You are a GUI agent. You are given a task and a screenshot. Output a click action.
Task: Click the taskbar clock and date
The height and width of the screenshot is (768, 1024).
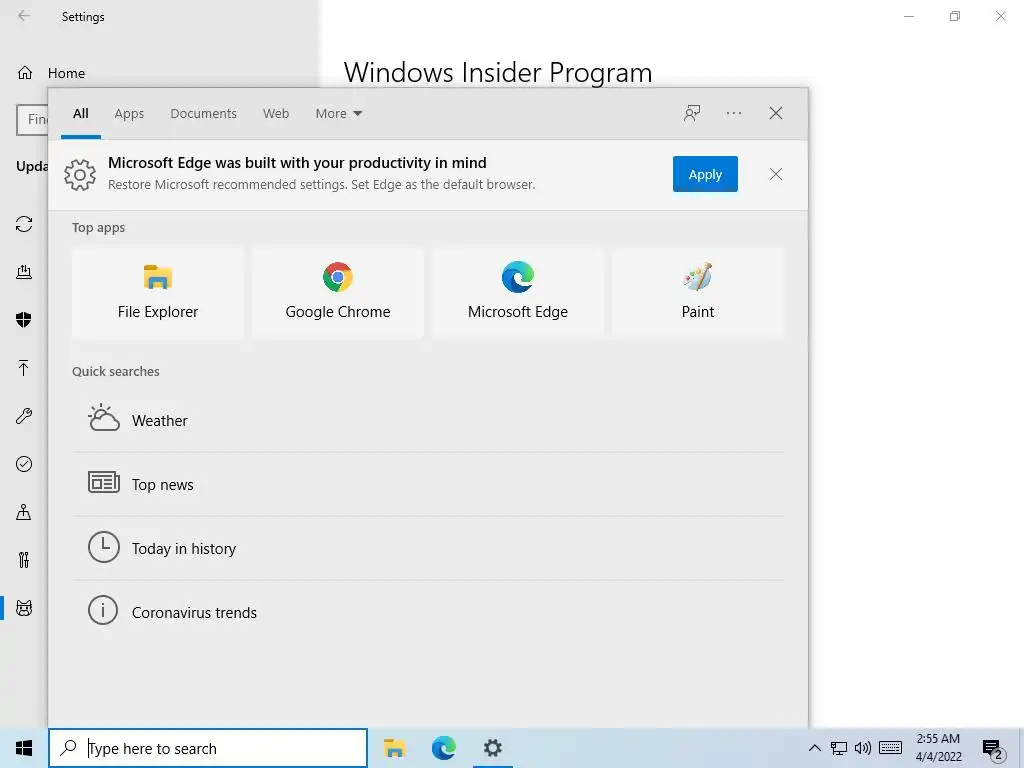click(x=938, y=748)
